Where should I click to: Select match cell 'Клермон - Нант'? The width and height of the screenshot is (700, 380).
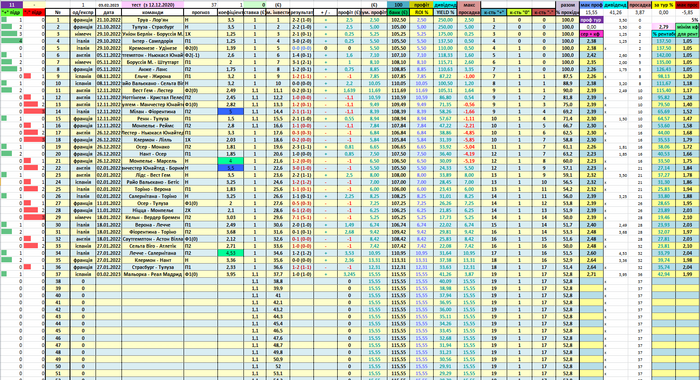tap(152, 260)
